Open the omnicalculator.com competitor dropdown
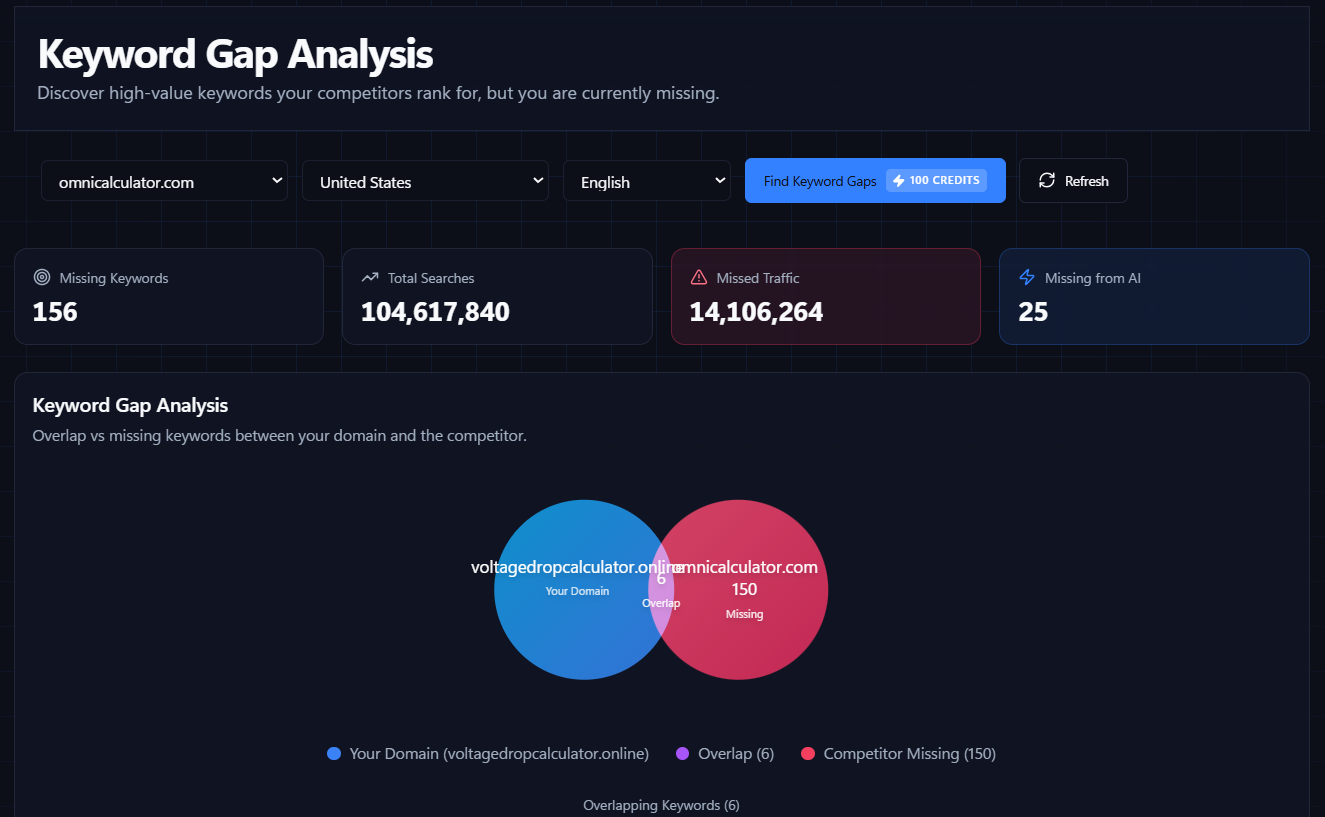This screenshot has width=1325, height=817. [164, 181]
